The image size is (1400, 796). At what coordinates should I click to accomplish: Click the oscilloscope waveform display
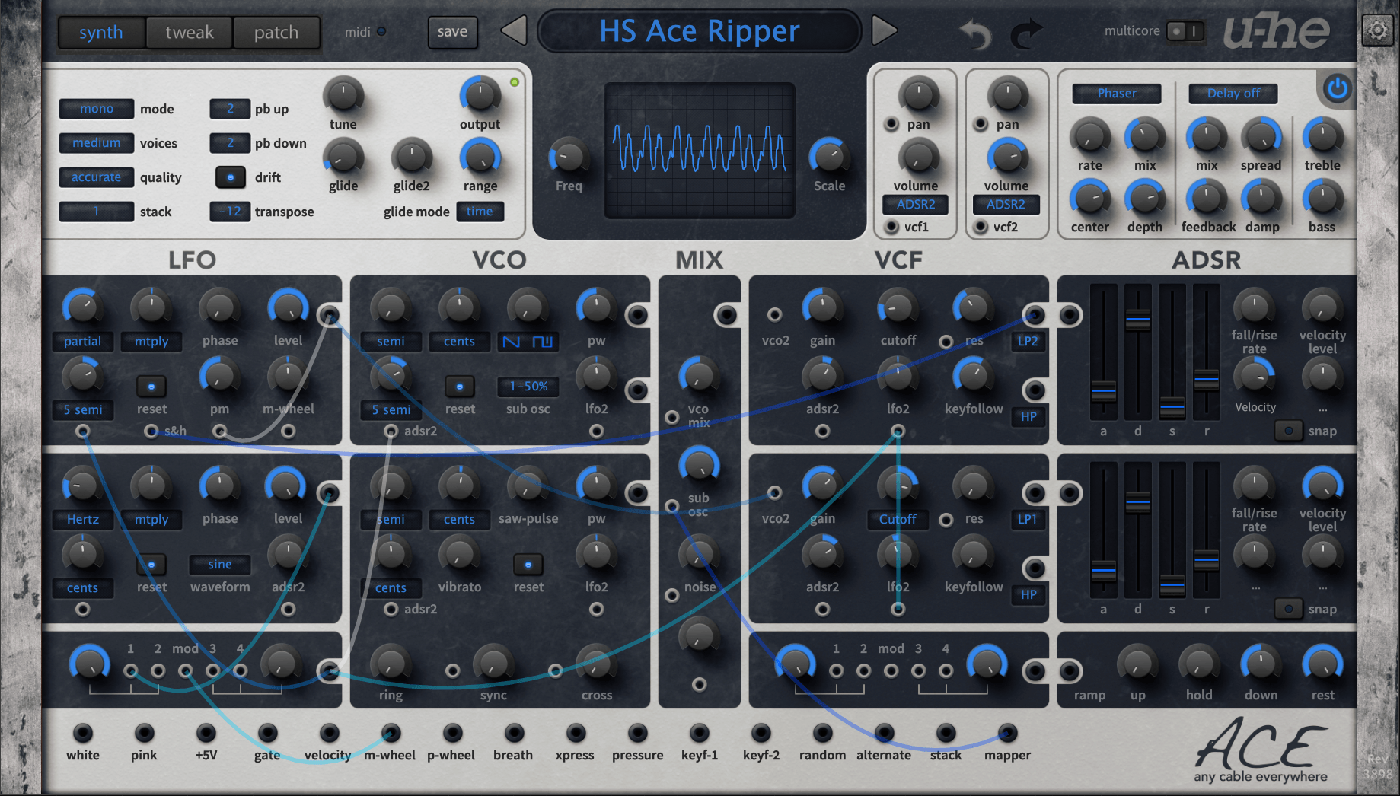pos(699,151)
